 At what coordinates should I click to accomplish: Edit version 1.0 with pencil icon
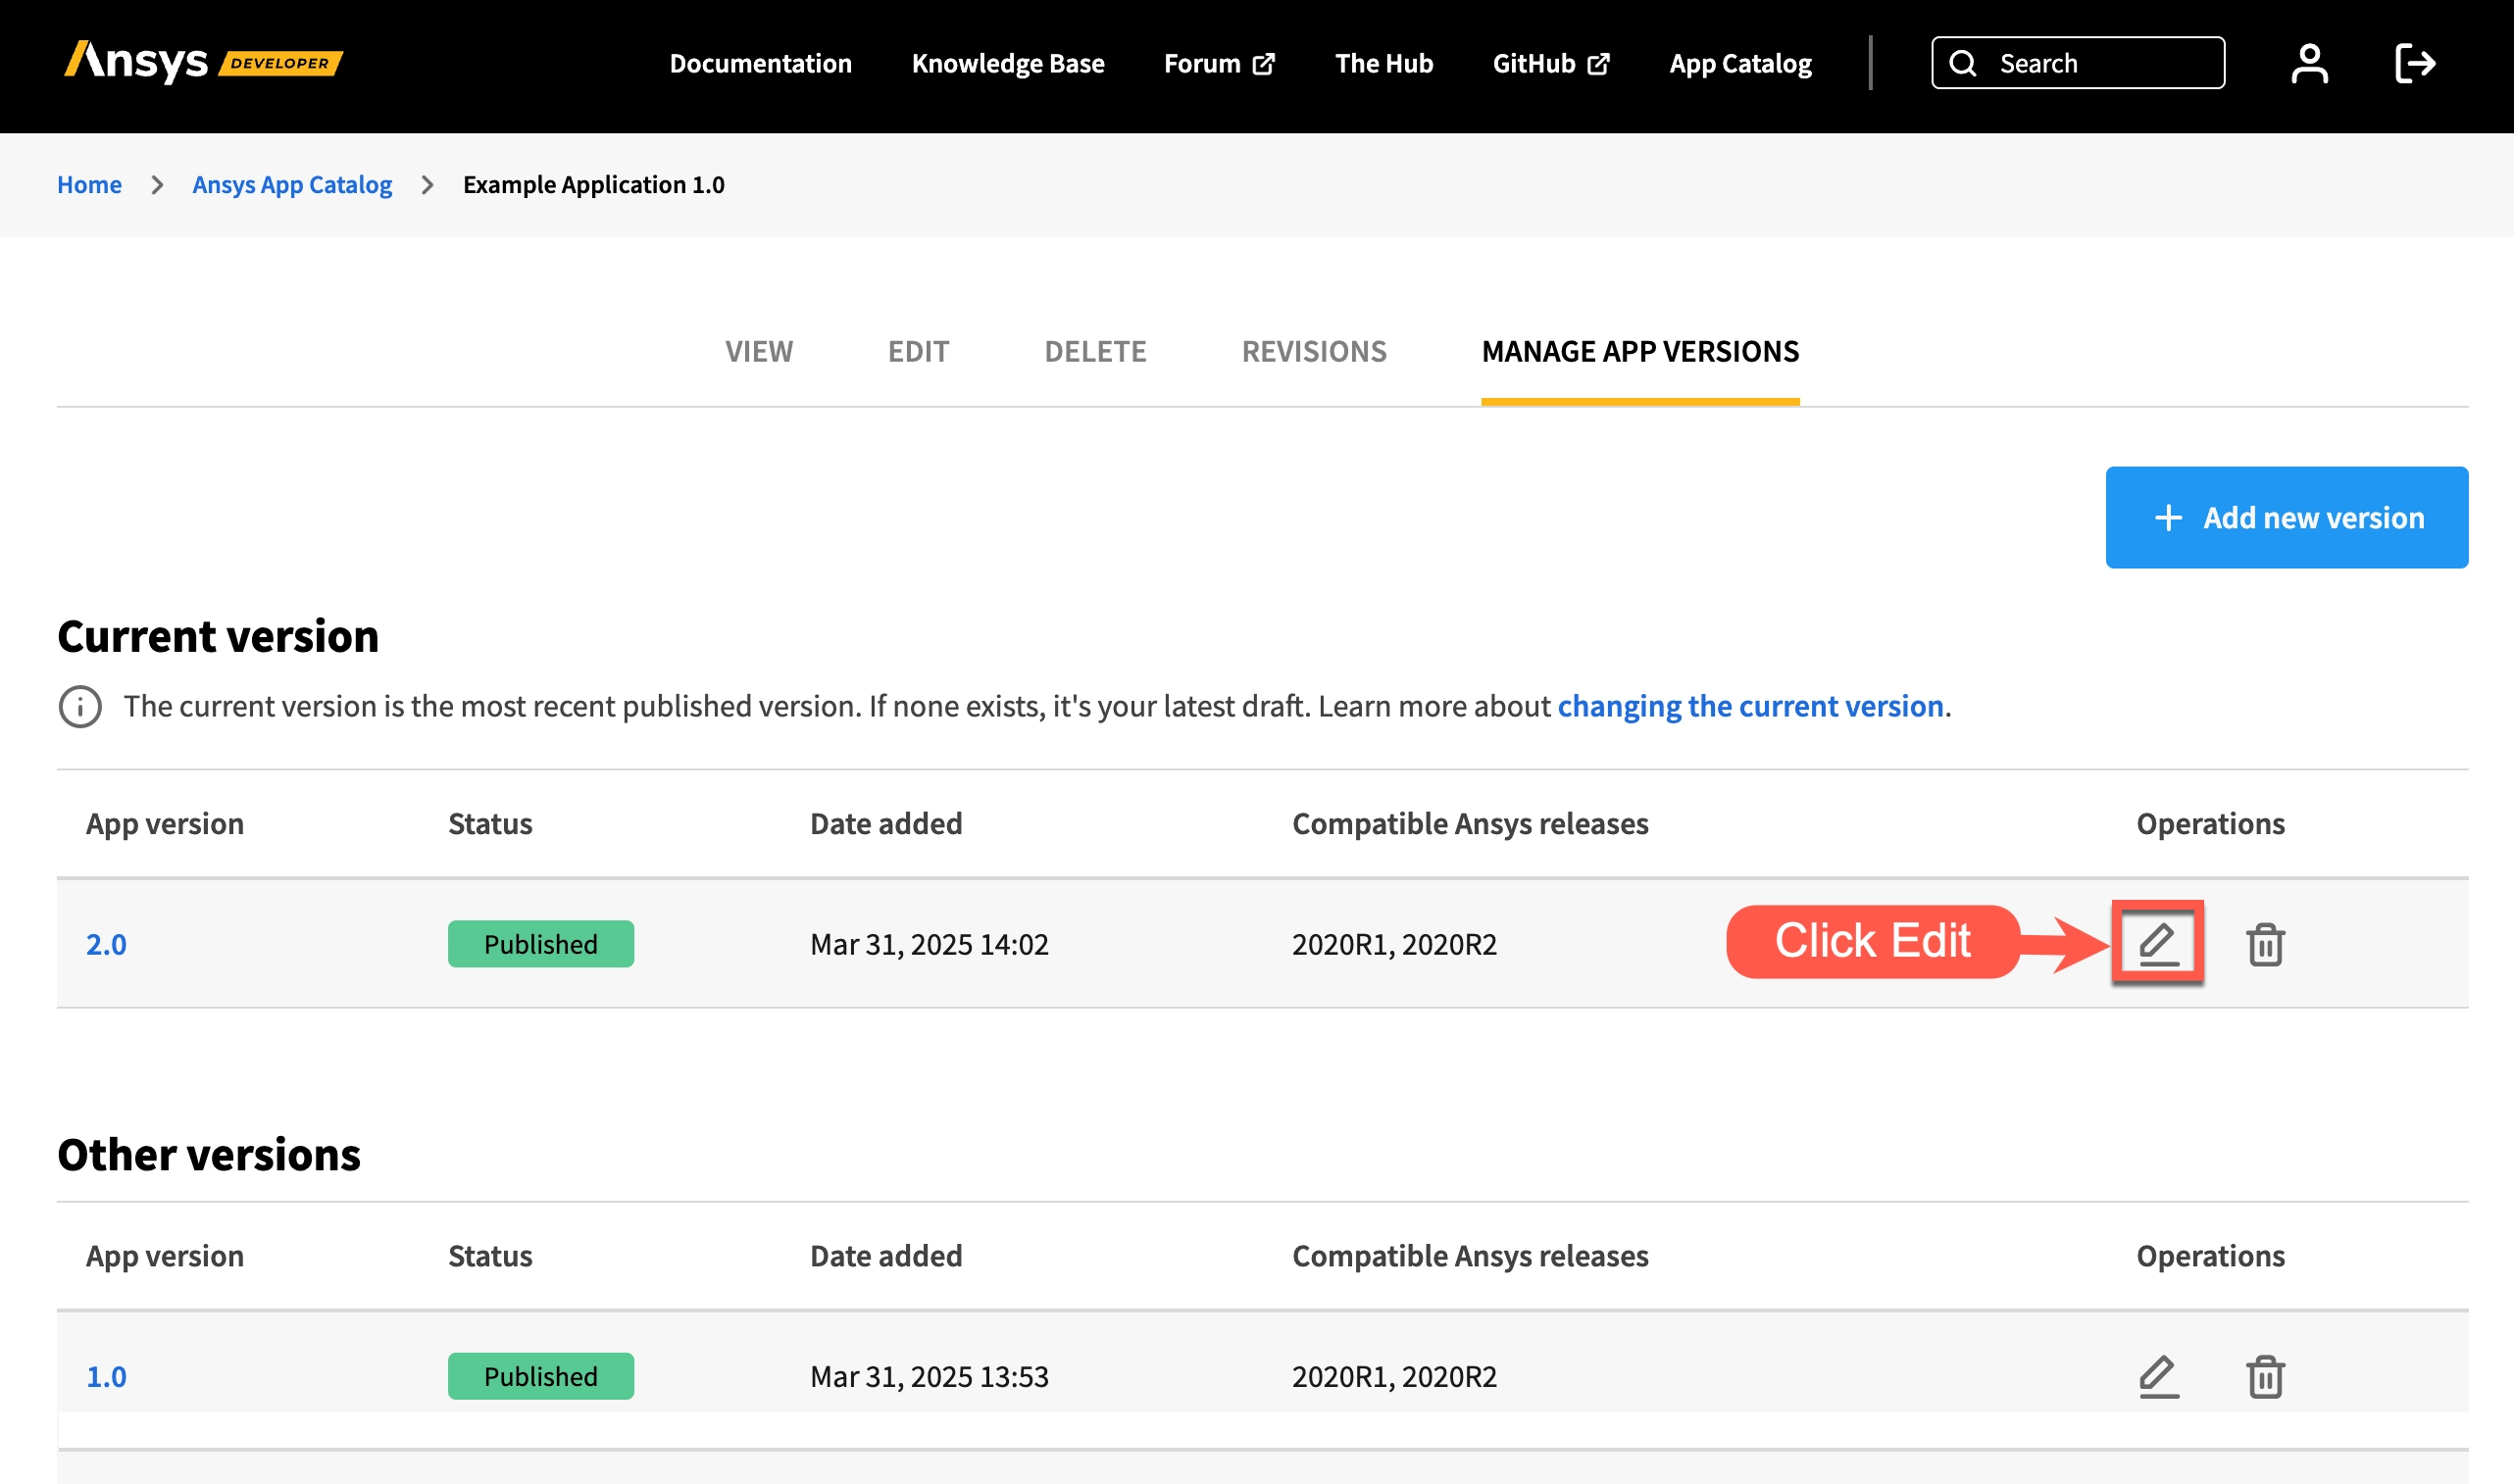coord(2158,1377)
